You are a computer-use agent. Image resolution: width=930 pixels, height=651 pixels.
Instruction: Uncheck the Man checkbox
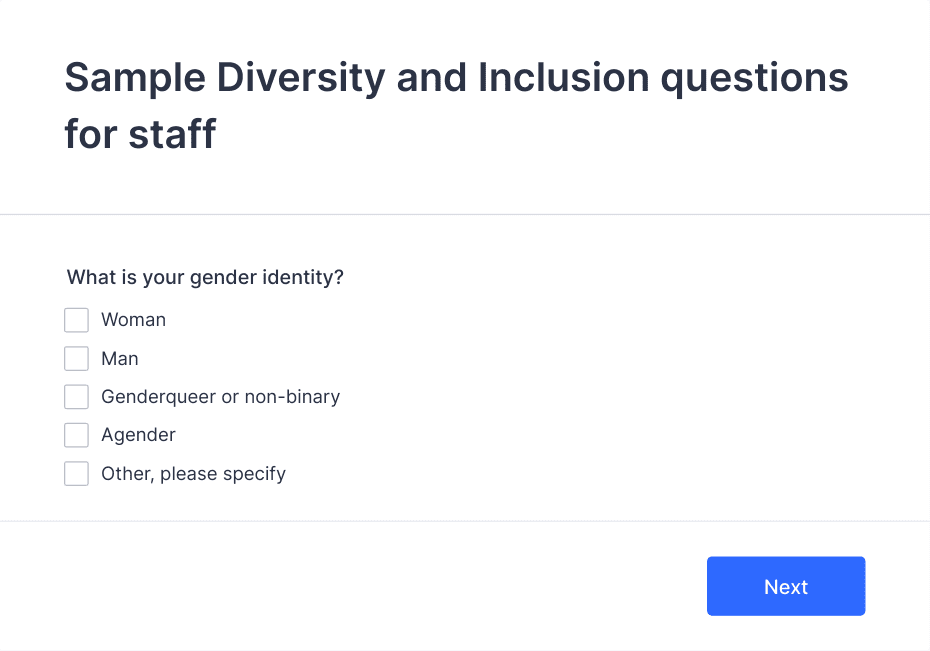point(76,358)
